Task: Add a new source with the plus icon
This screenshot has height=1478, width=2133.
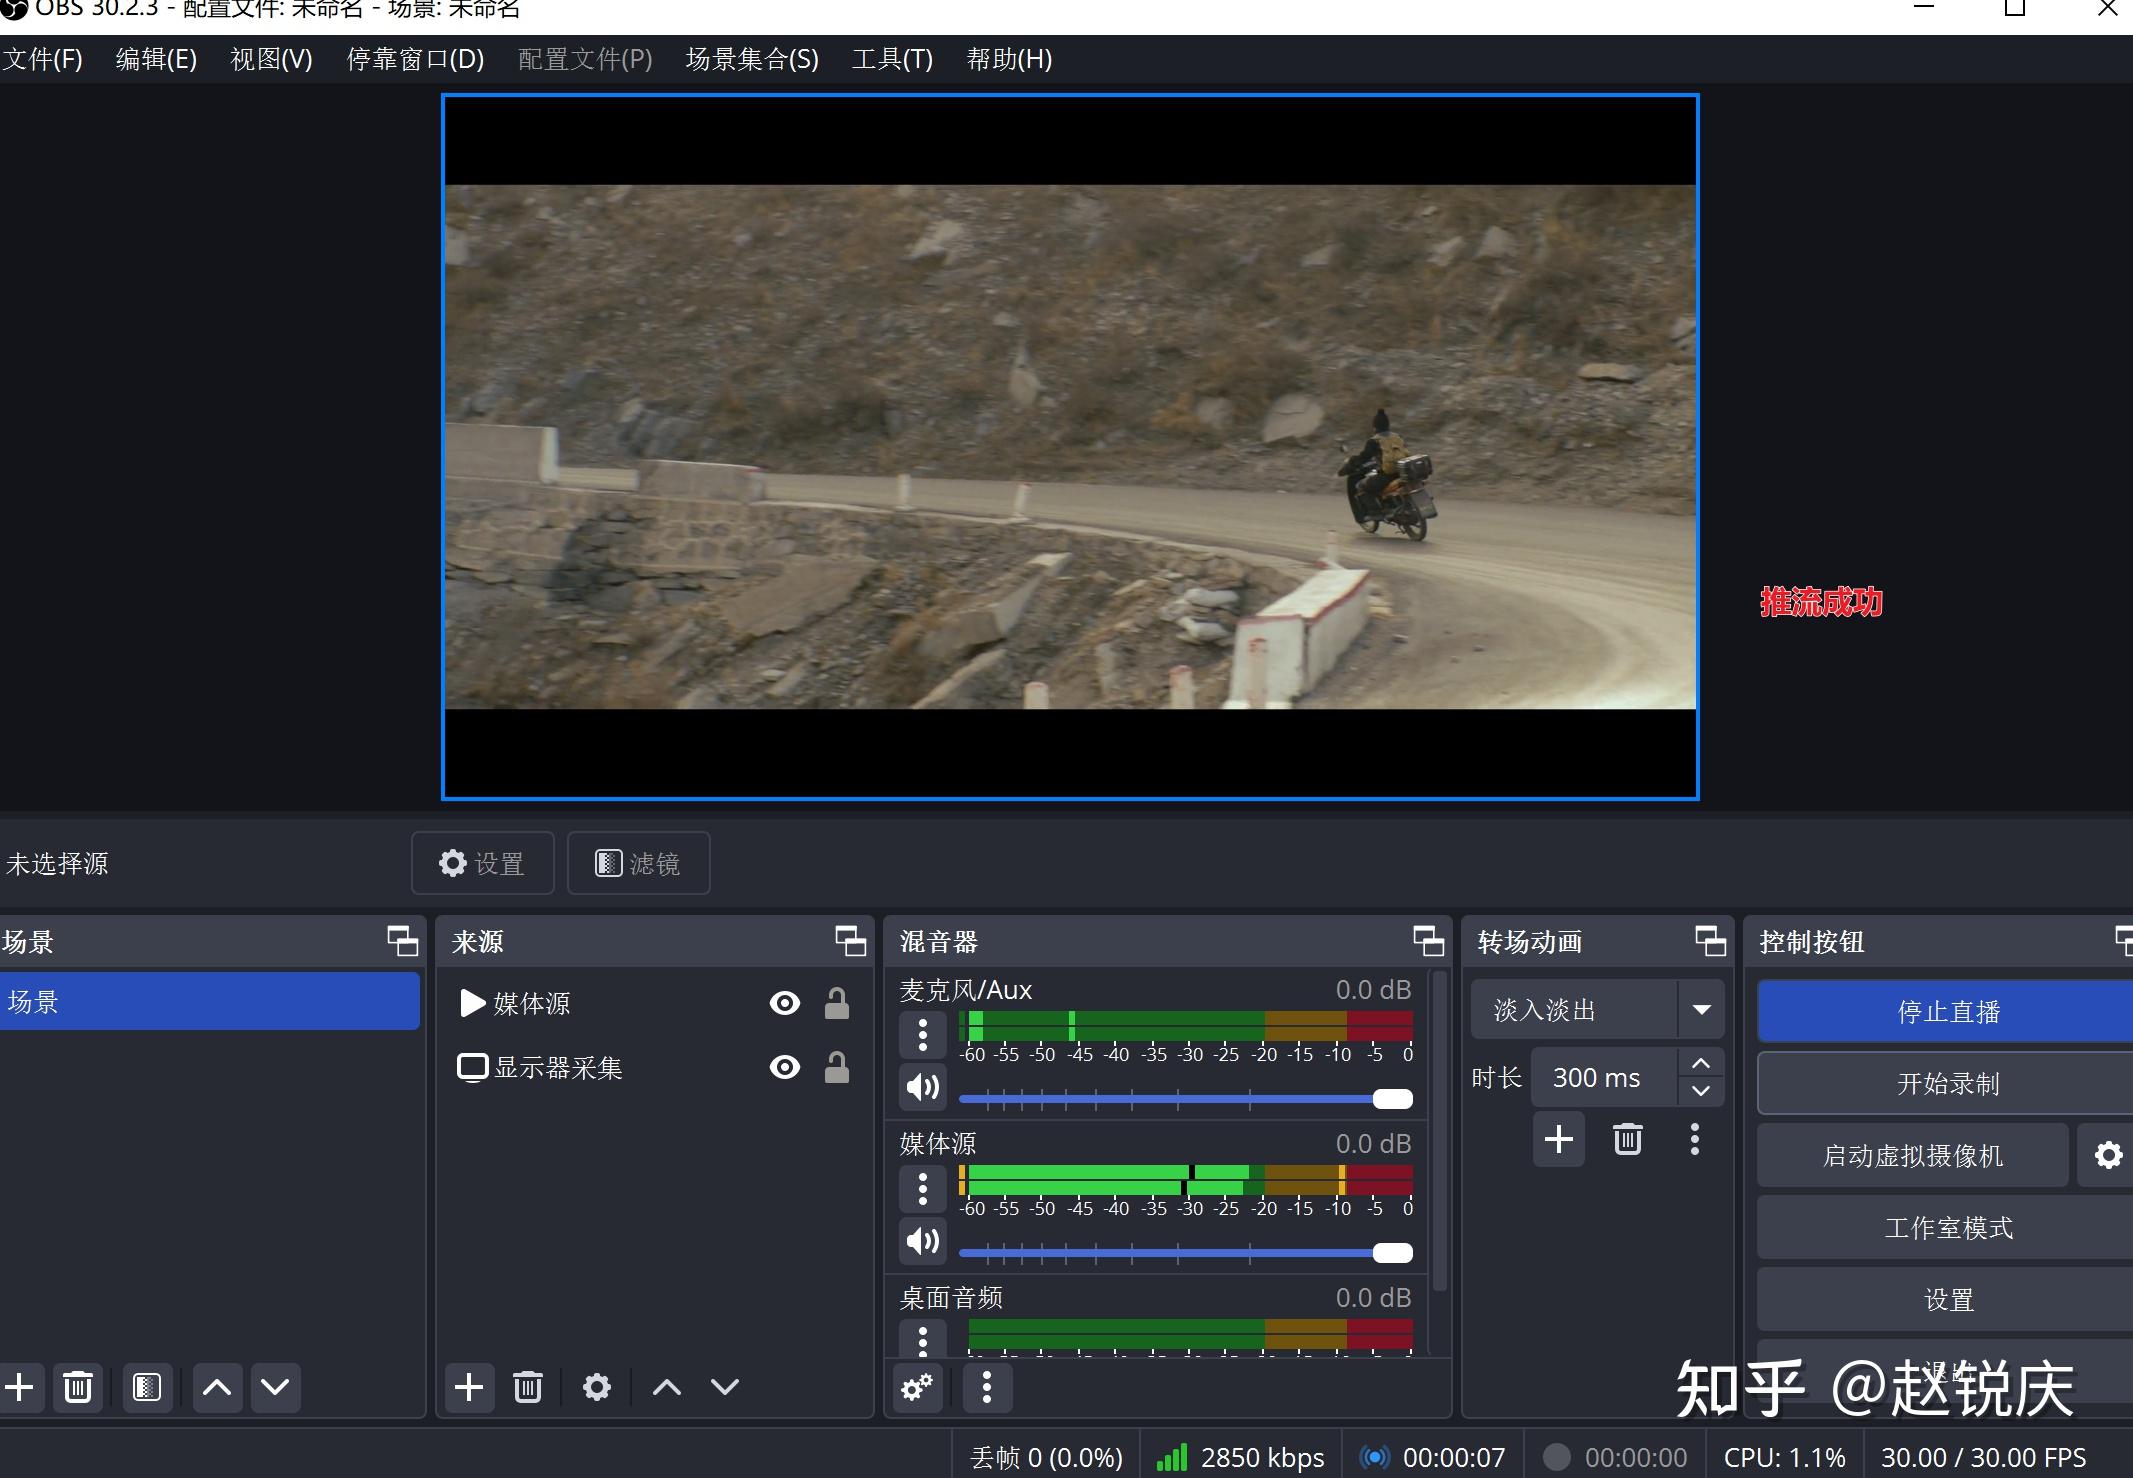Action: pyautogui.click(x=469, y=1387)
